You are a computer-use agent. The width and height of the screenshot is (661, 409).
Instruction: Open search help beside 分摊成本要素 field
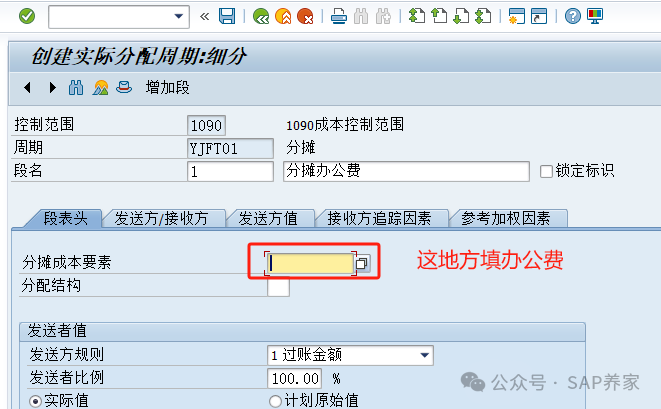[x=363, y=263]
